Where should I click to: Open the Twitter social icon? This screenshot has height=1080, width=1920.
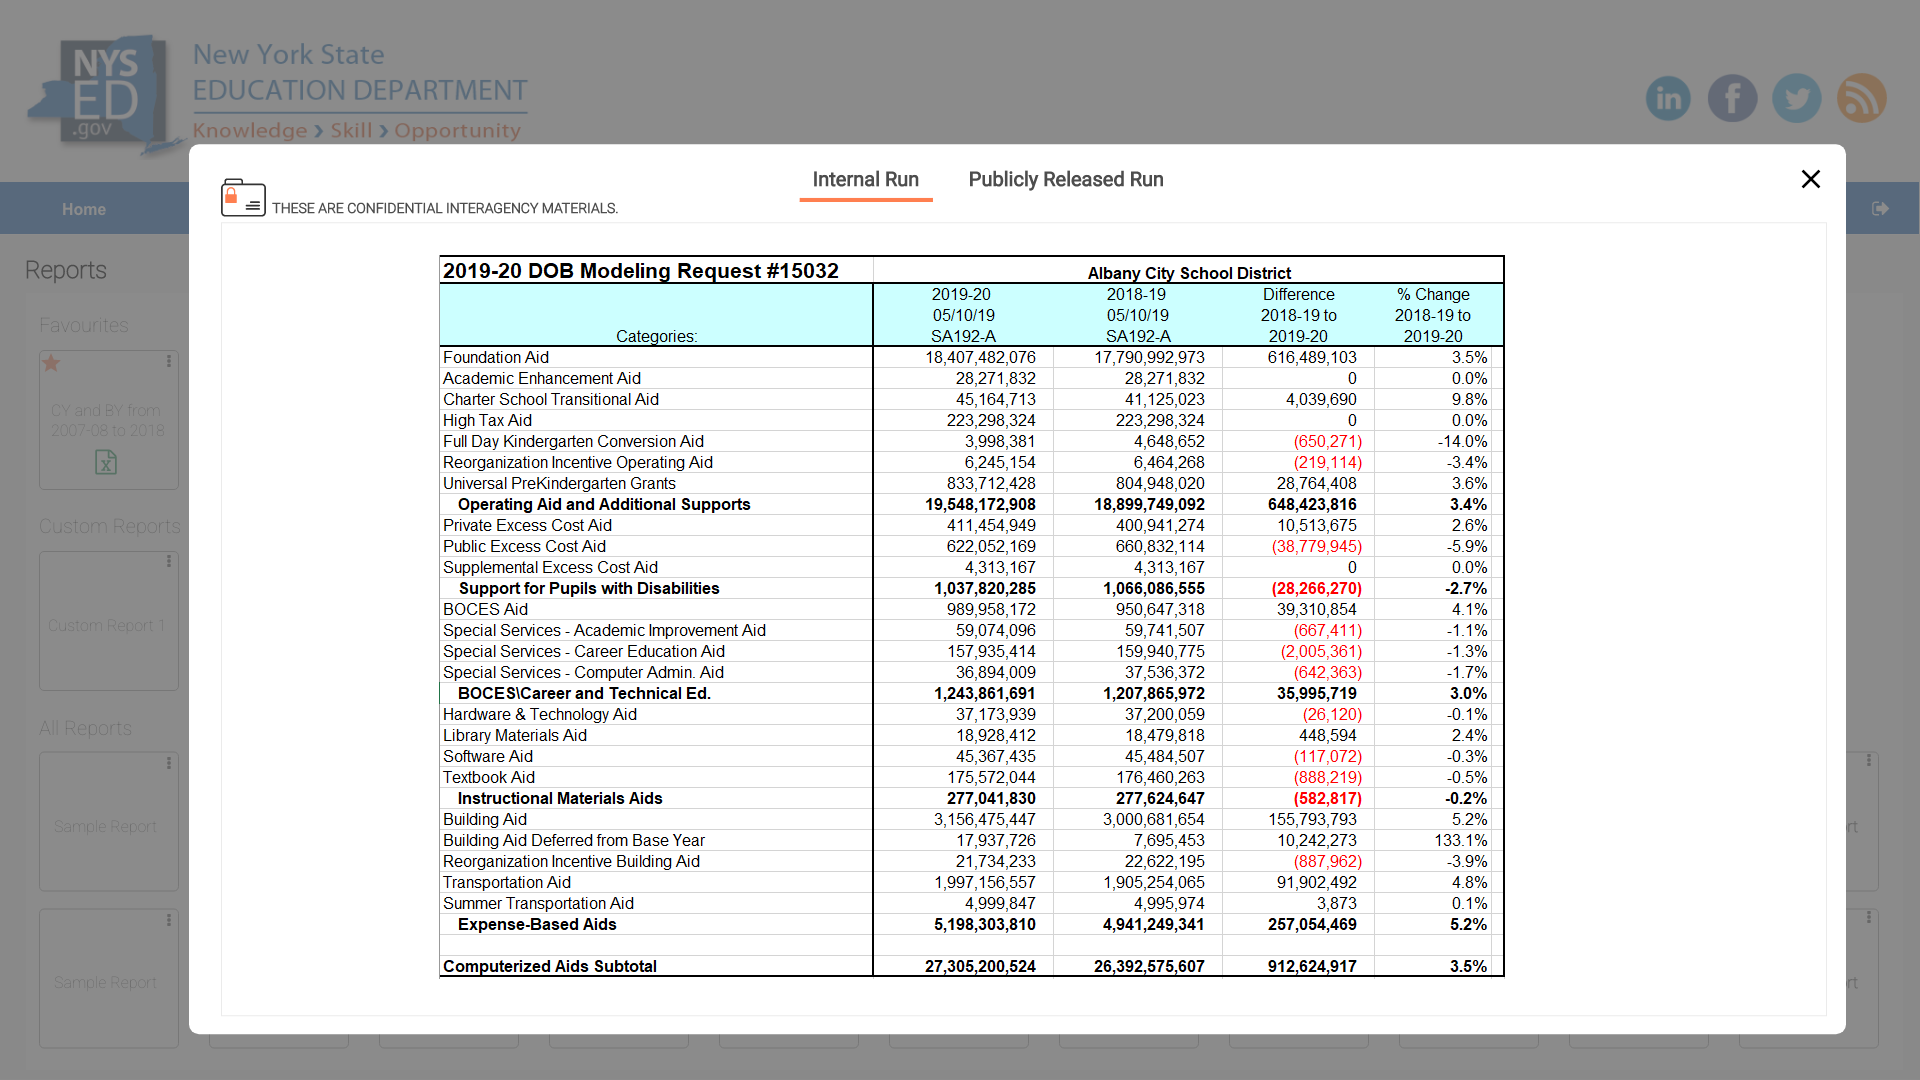tap(1797, 98)
